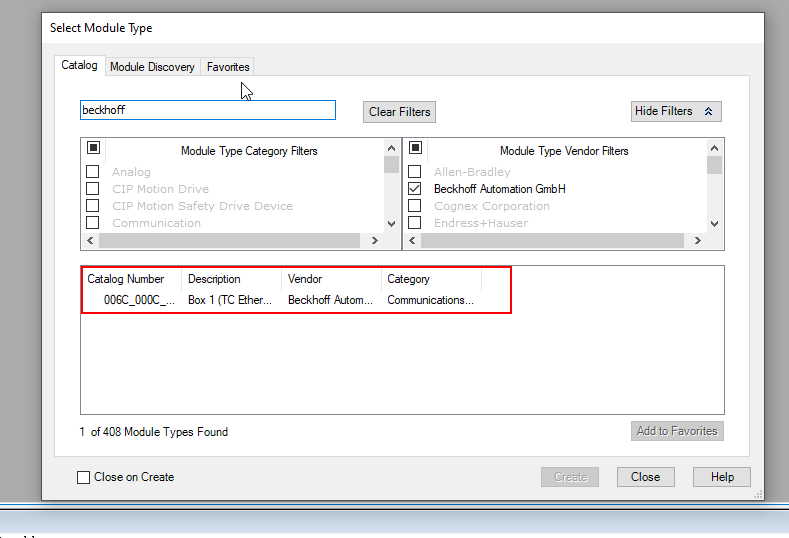Switch to the Catalog tab

(80, 65)
